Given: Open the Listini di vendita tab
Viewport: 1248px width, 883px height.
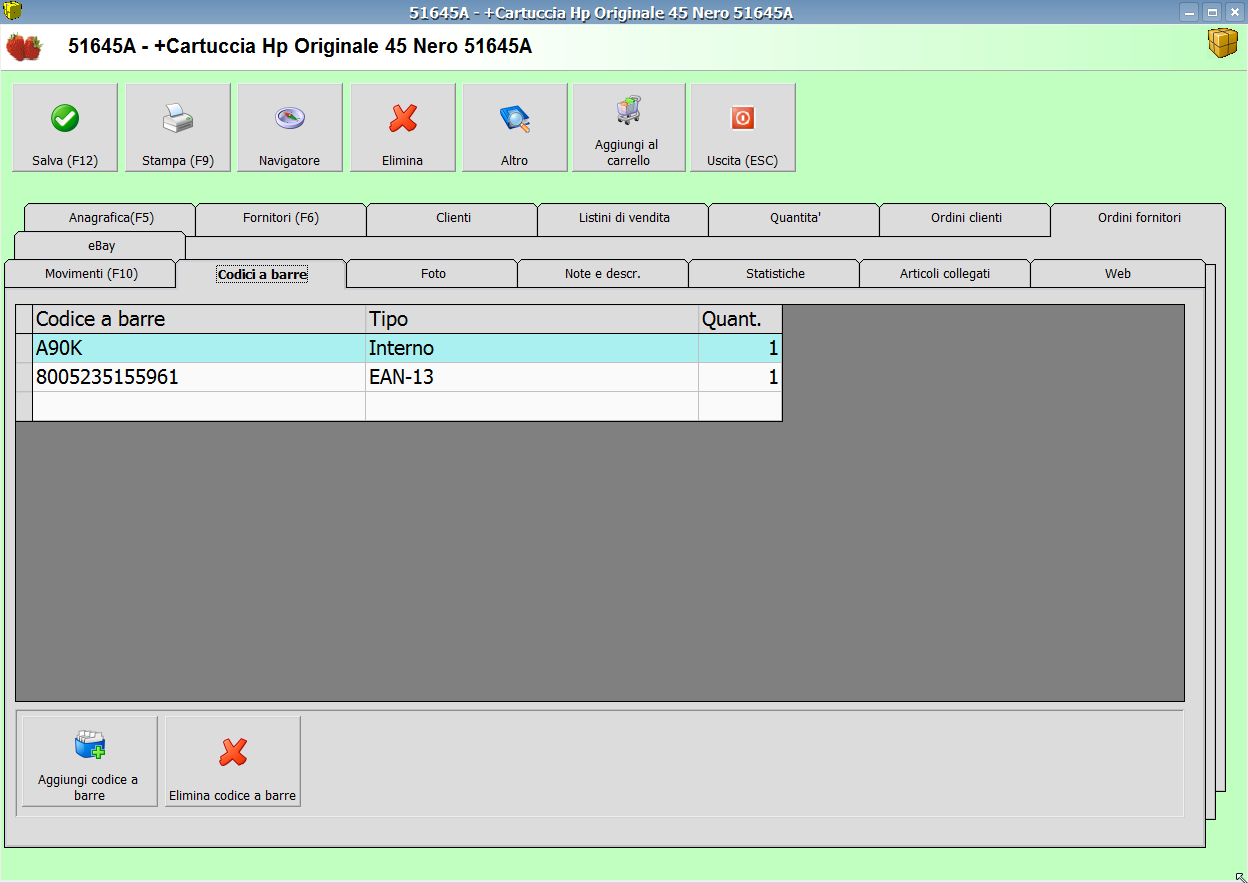Looking at the screenshot, I should click(x=624, y=218).
